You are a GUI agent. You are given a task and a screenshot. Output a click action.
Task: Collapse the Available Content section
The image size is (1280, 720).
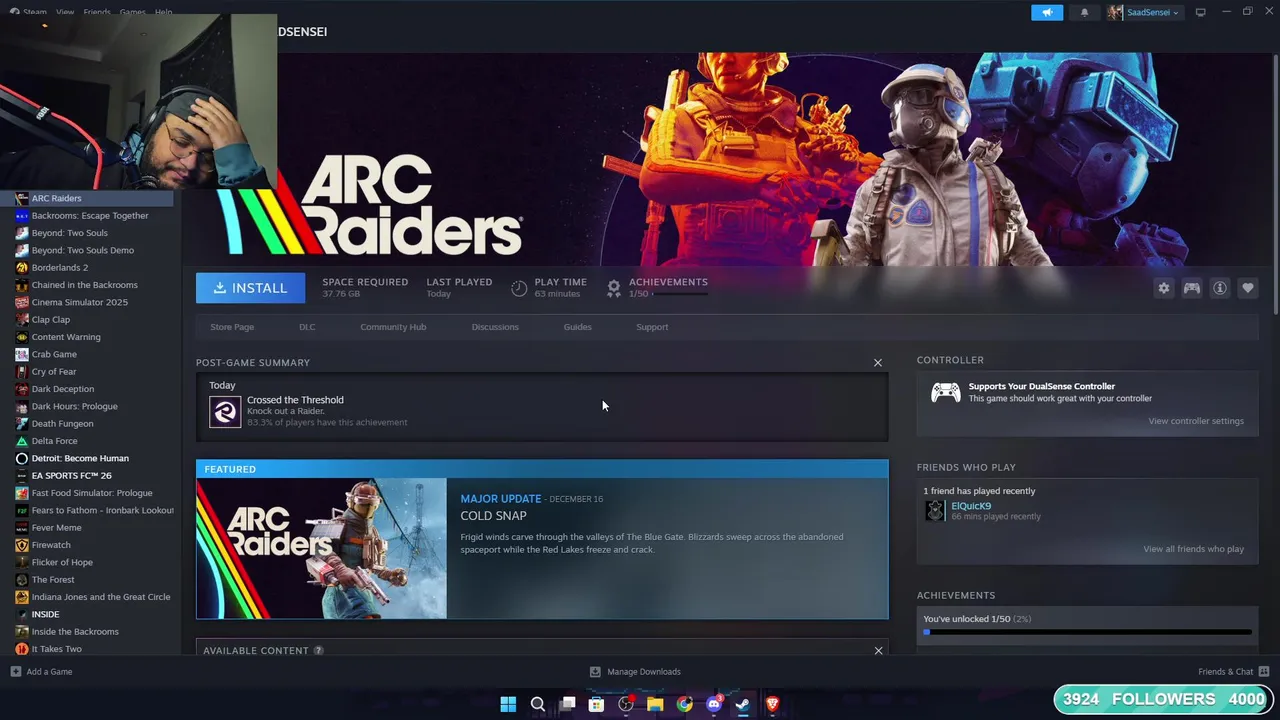878,651
